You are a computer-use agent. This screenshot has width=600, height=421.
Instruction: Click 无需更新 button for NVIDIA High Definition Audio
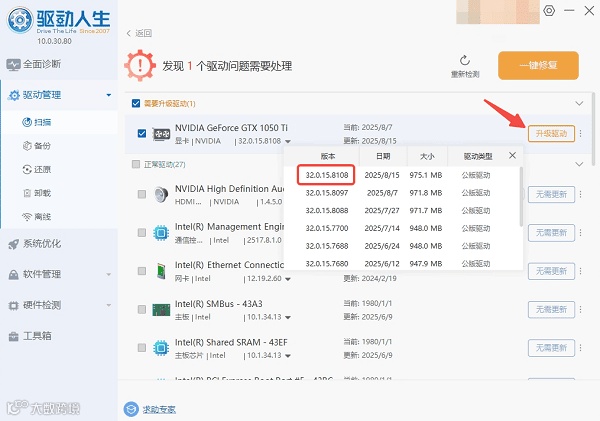point(551,194)
